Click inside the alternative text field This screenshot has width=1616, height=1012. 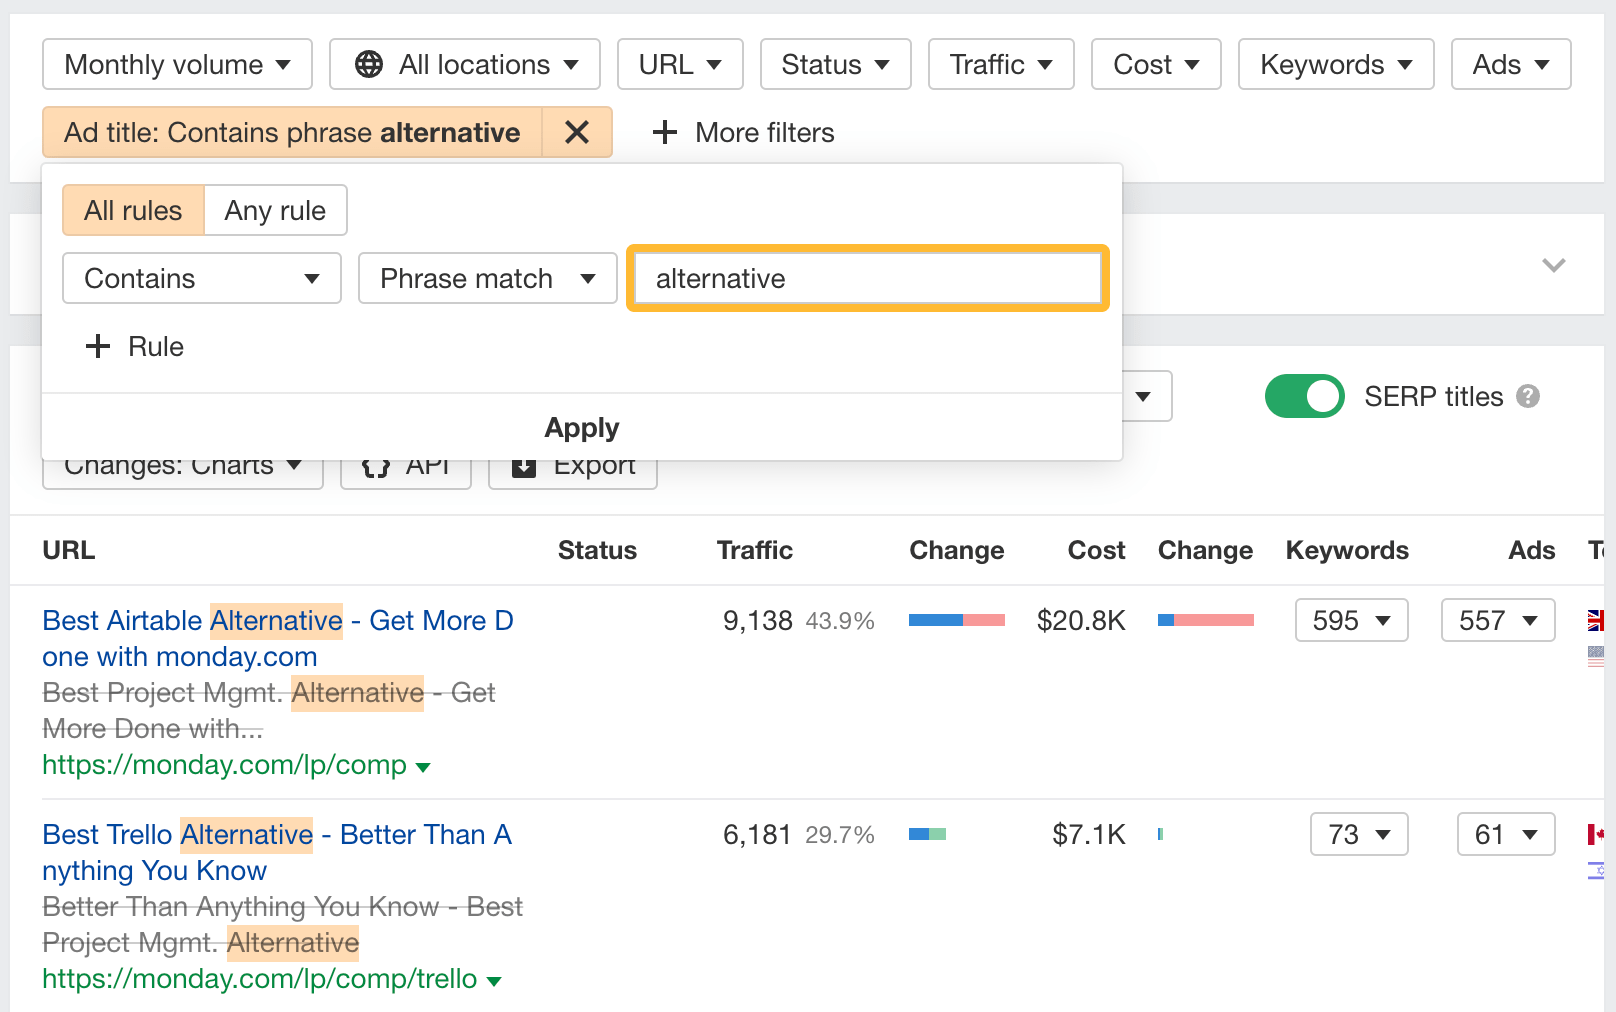(x=866, y=278)
